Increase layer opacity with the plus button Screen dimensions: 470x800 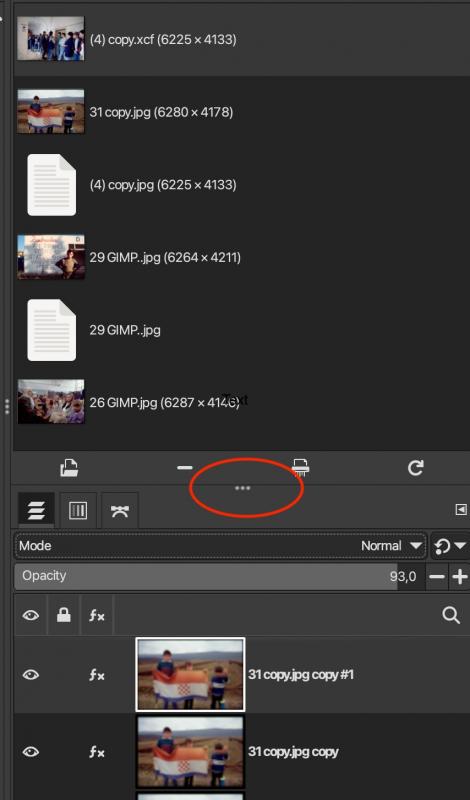[x=460, y=577]
